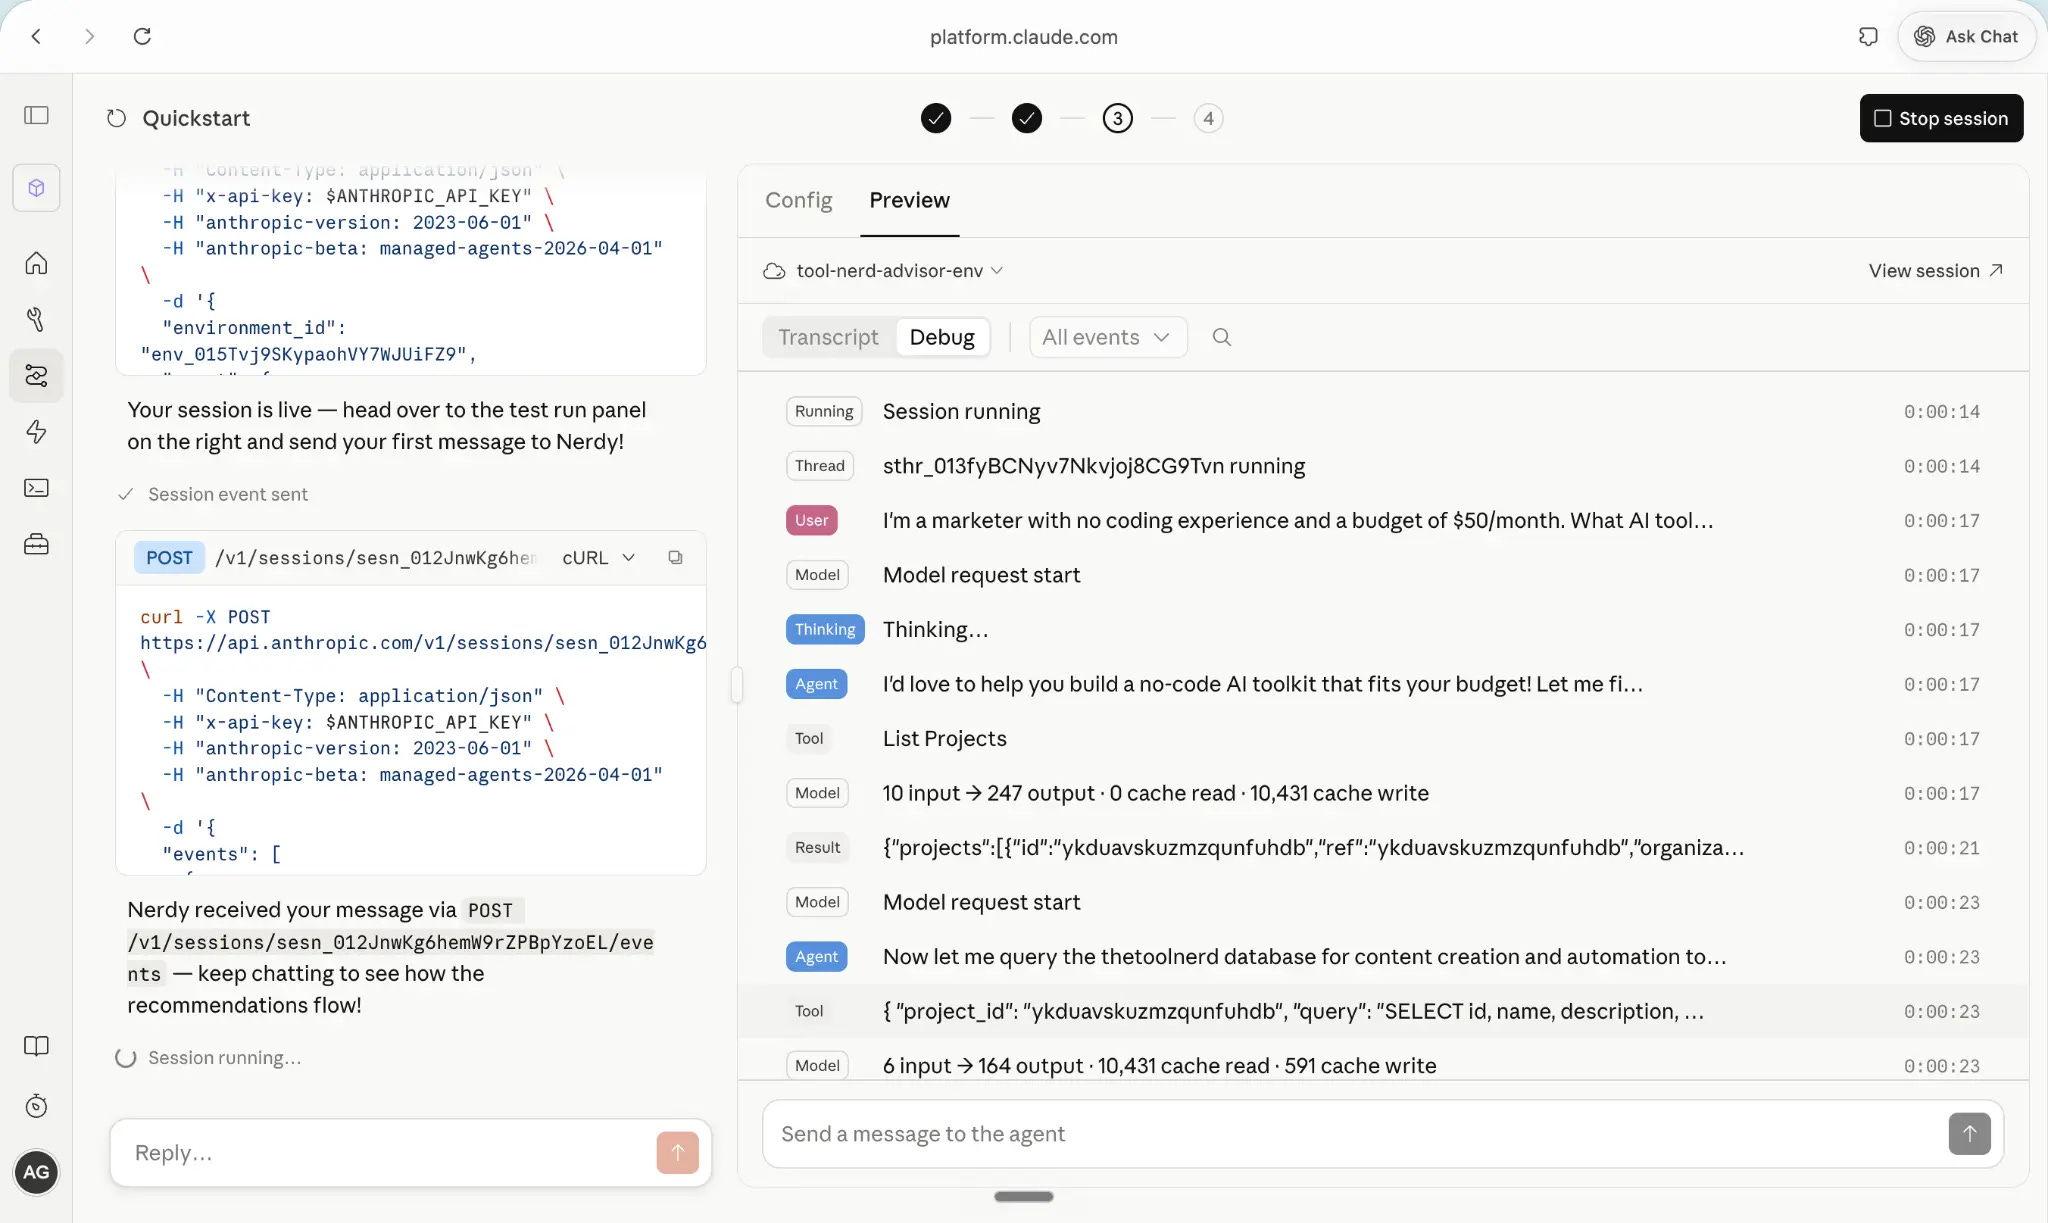Open View session link

click(1936, 271)
